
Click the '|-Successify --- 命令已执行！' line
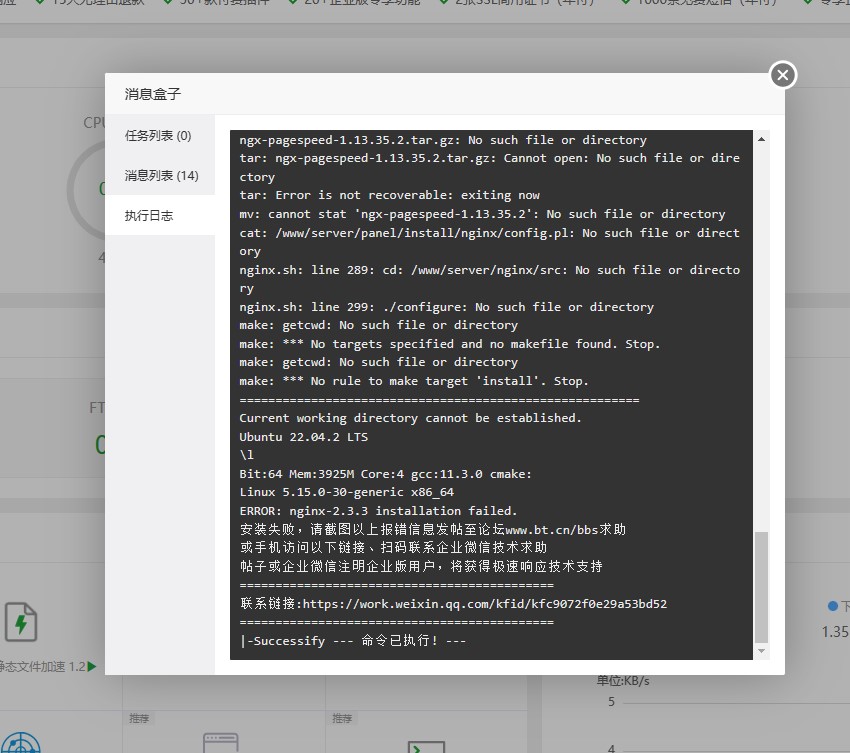coord(352,641)
